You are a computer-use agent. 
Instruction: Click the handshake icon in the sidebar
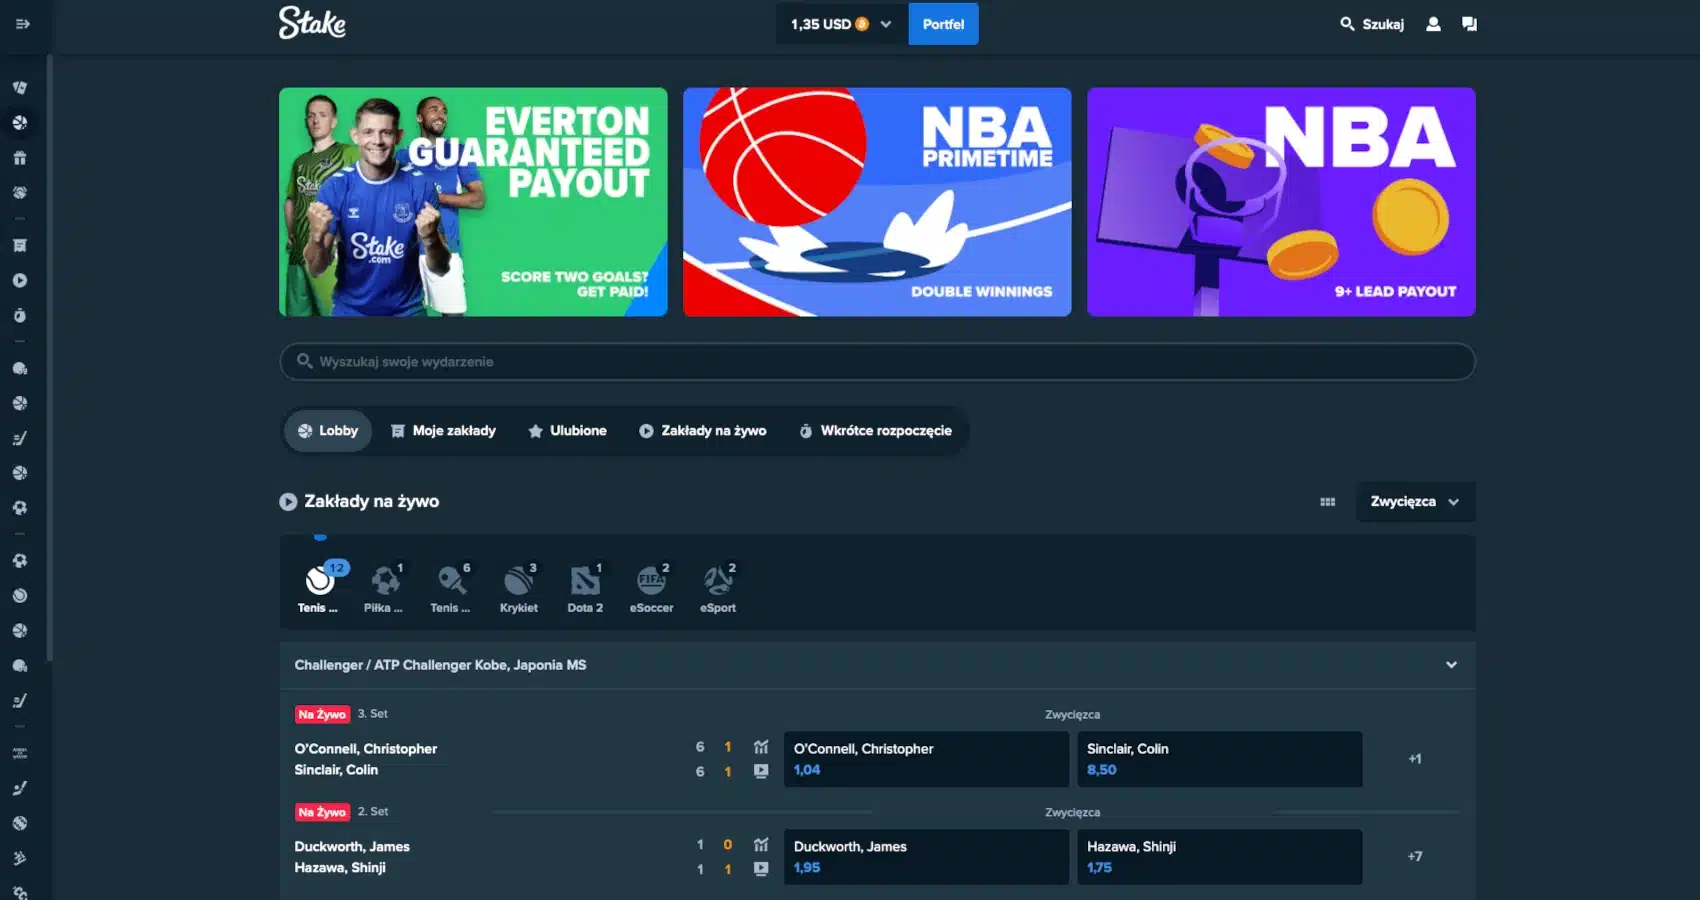[x=20, y=193]
